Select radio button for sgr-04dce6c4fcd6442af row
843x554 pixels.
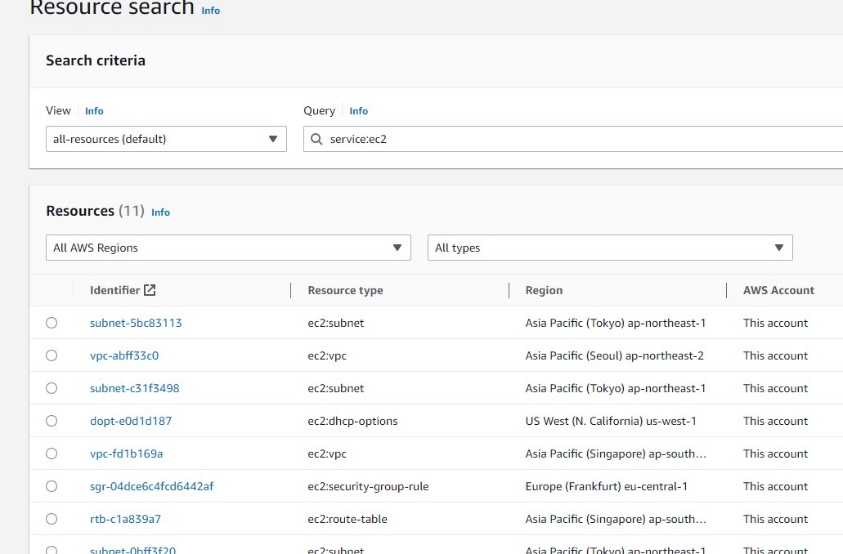point(52,486)
